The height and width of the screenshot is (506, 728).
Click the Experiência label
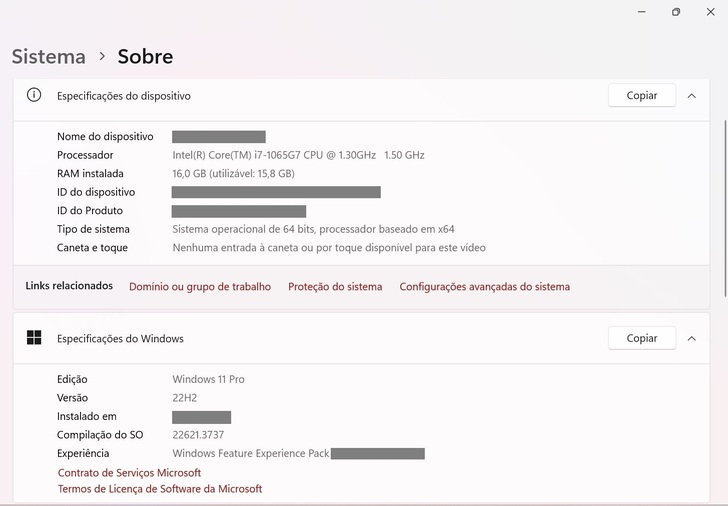click(x=83, y=454)
